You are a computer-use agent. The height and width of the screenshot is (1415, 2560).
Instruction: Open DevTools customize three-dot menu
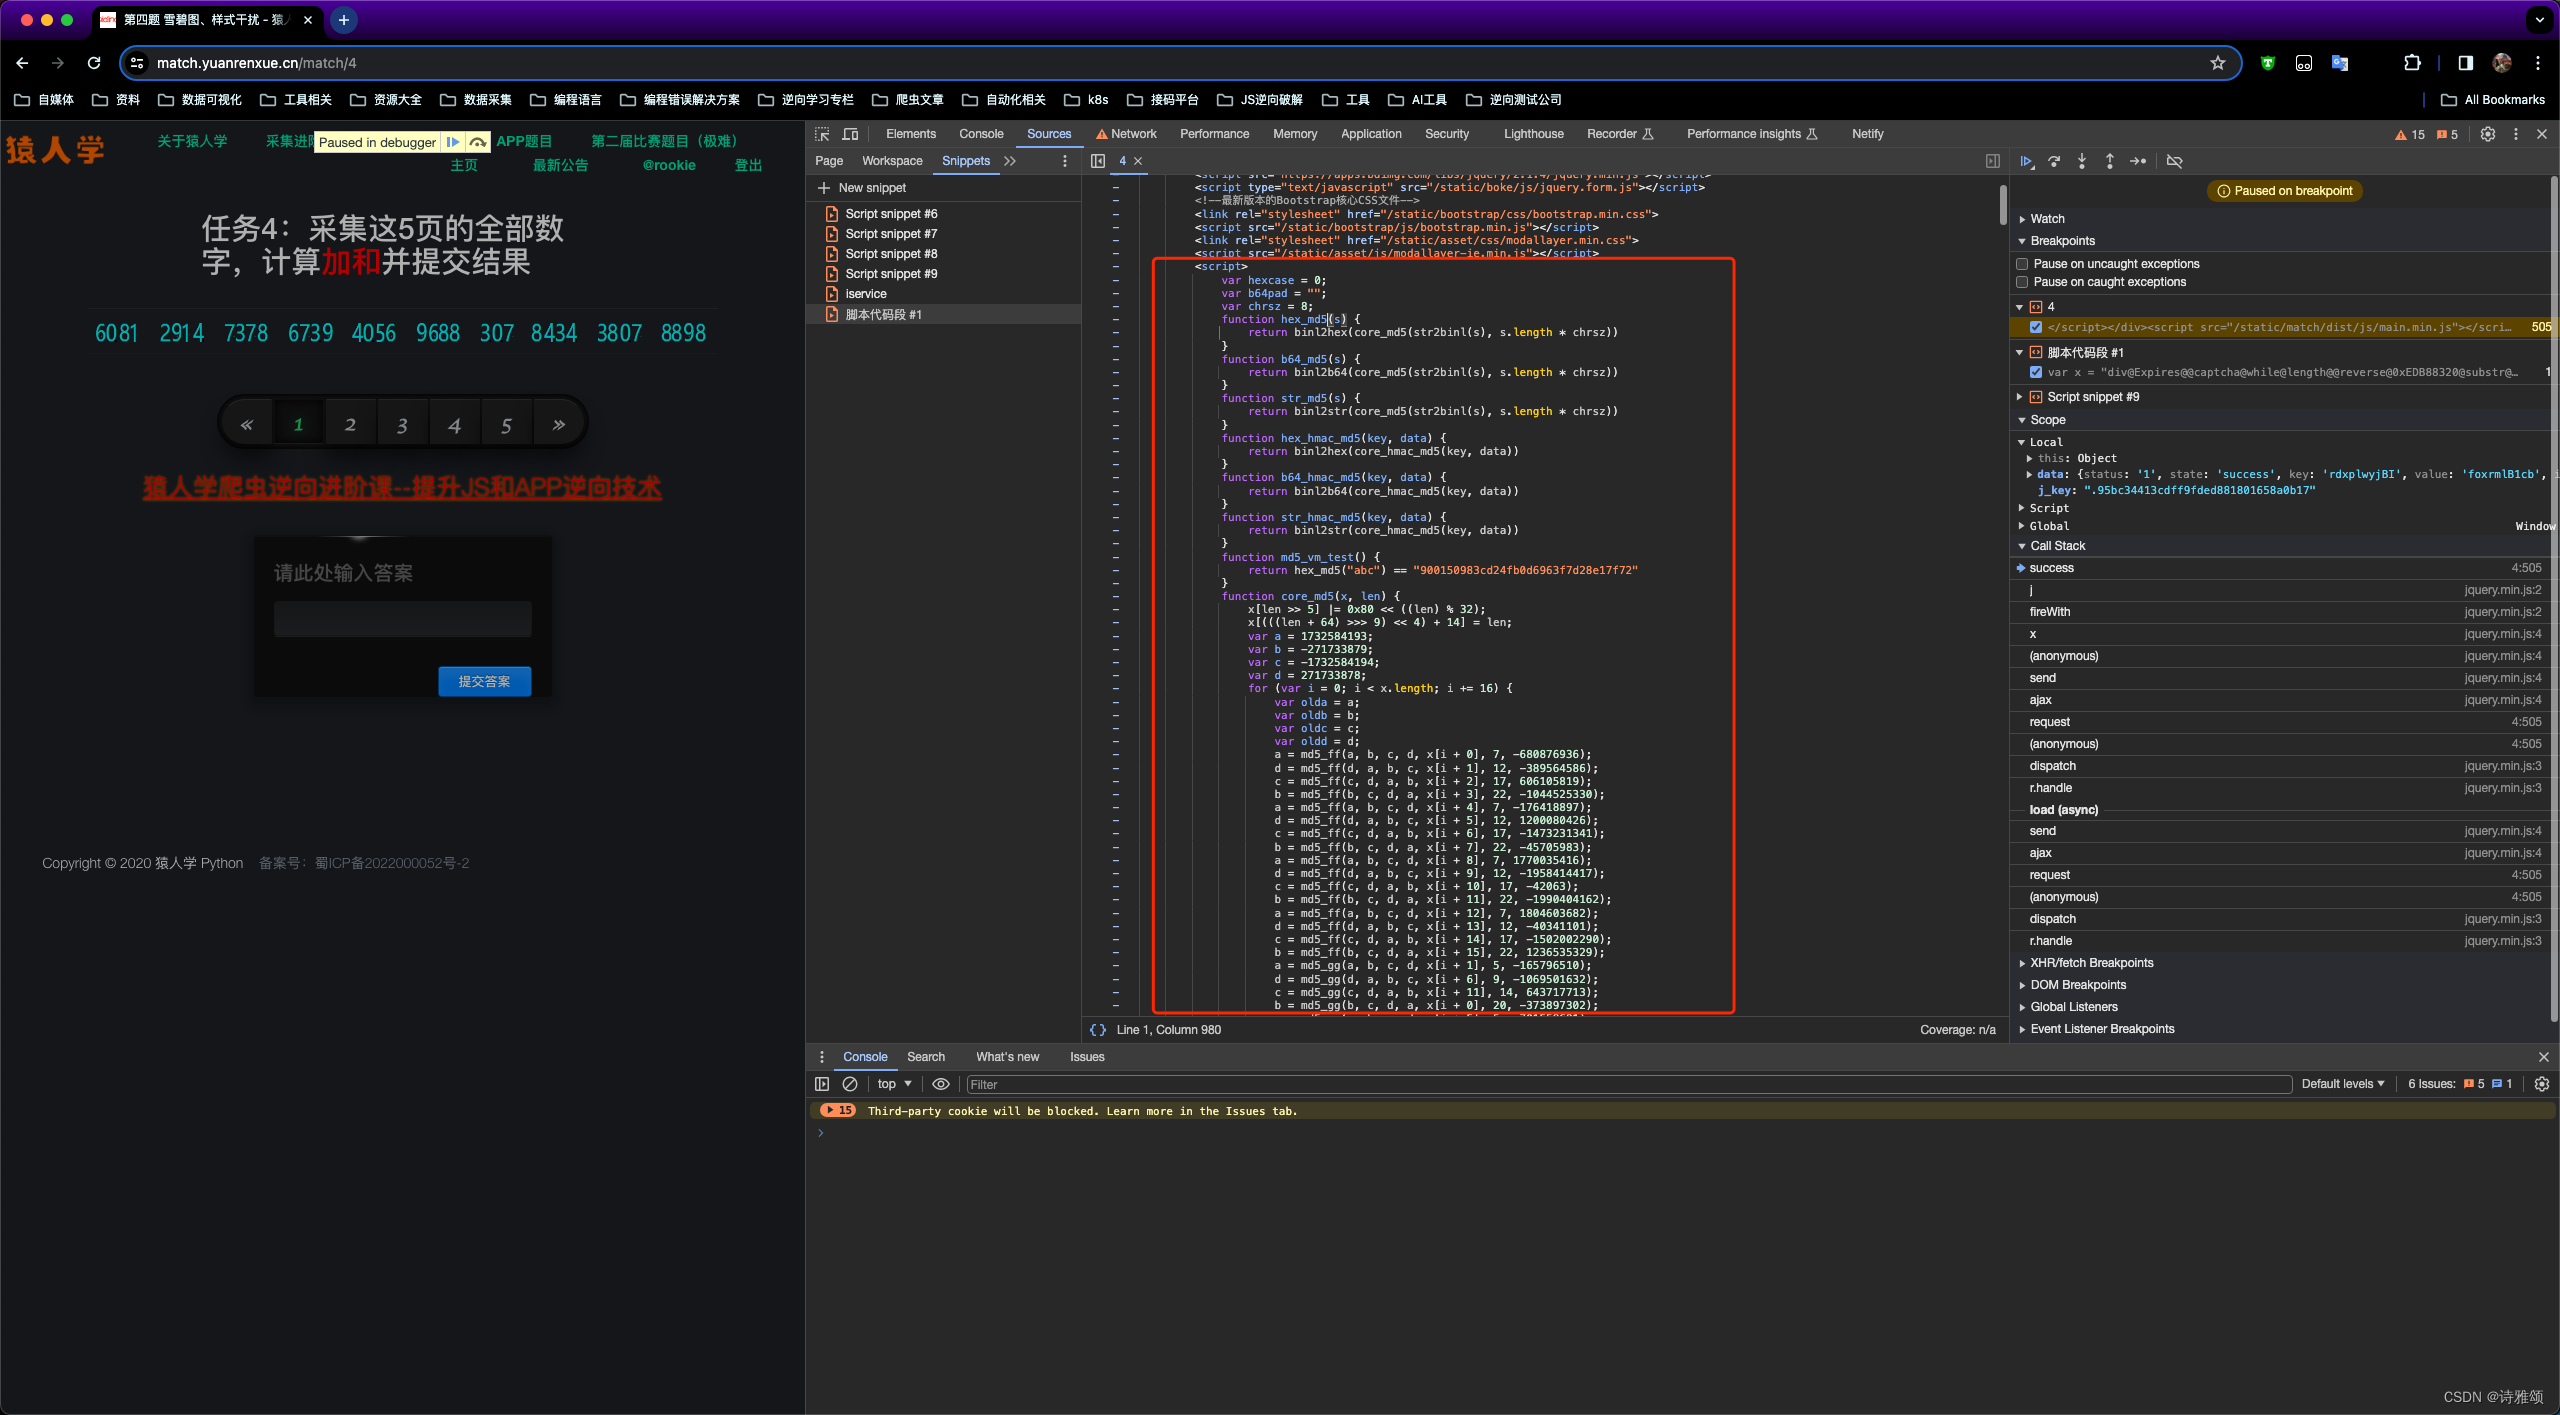click(2516, 134)
